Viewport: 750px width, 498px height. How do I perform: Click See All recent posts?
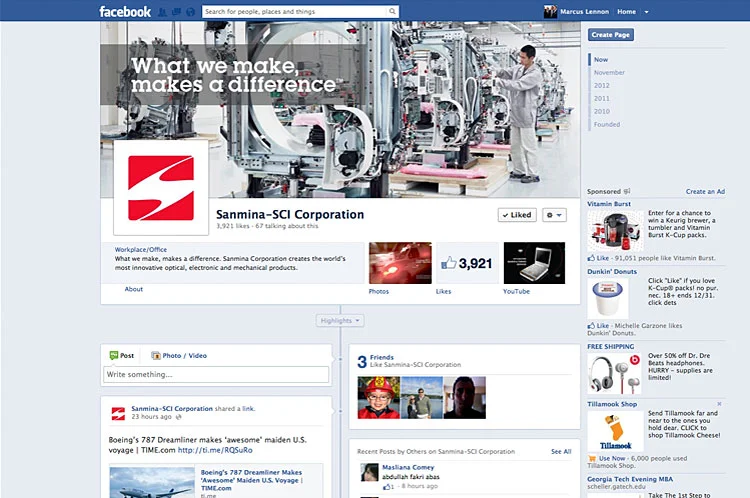561,451
